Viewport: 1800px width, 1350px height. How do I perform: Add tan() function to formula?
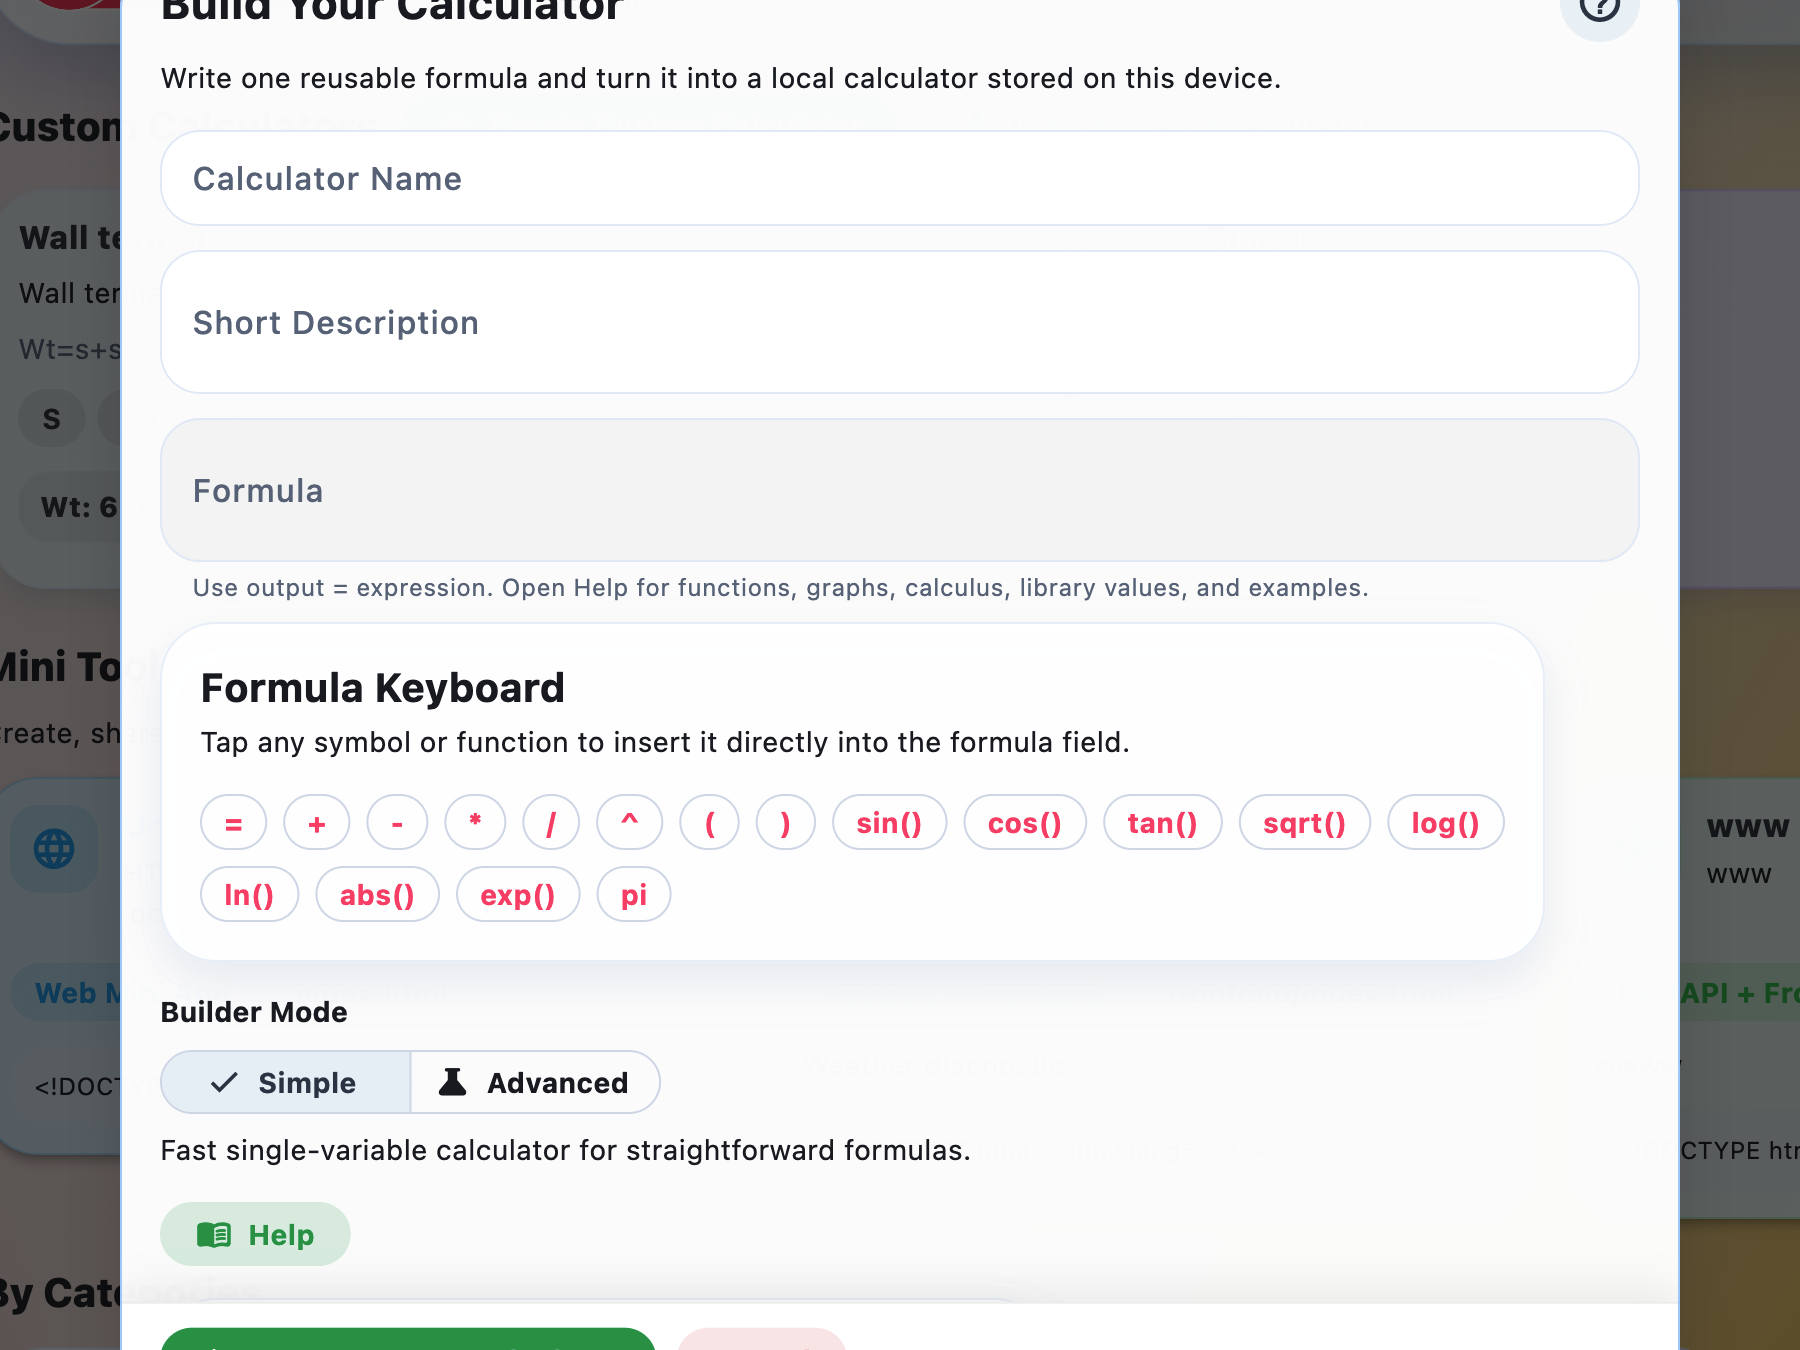coord(1163,823)
